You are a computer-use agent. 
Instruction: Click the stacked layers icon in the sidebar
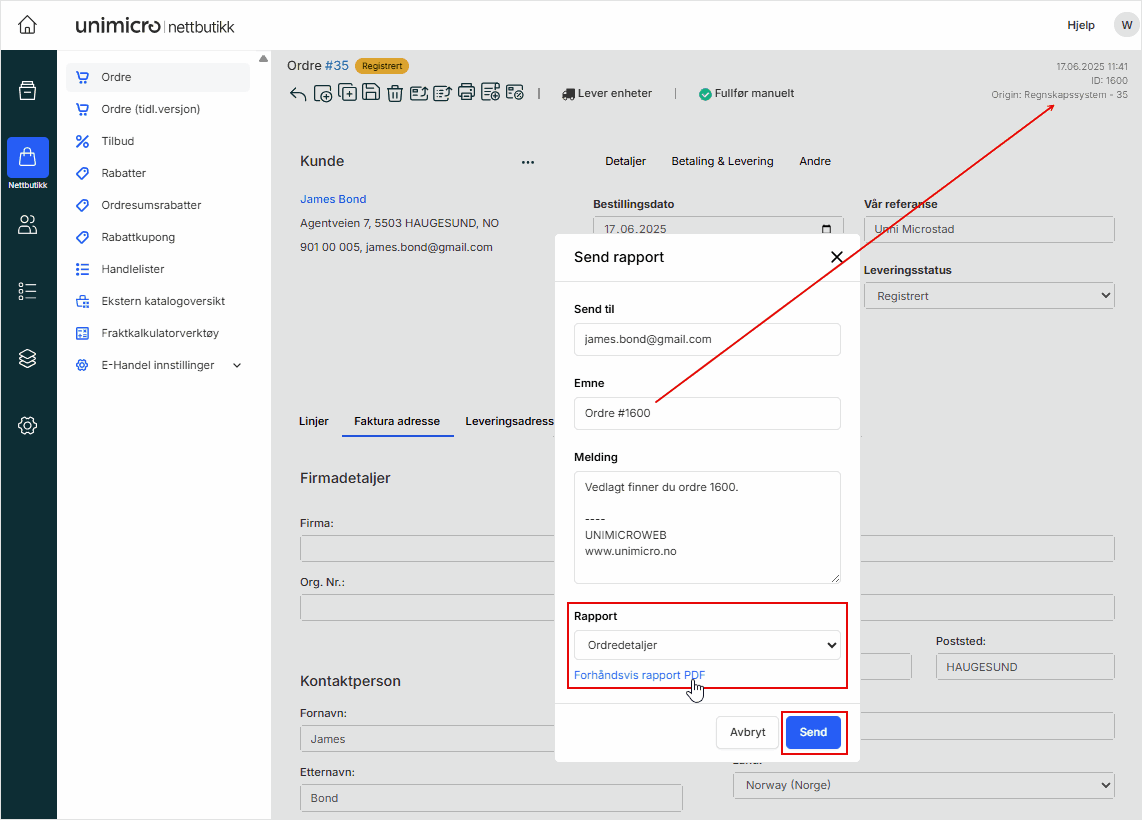coord(28,358)
